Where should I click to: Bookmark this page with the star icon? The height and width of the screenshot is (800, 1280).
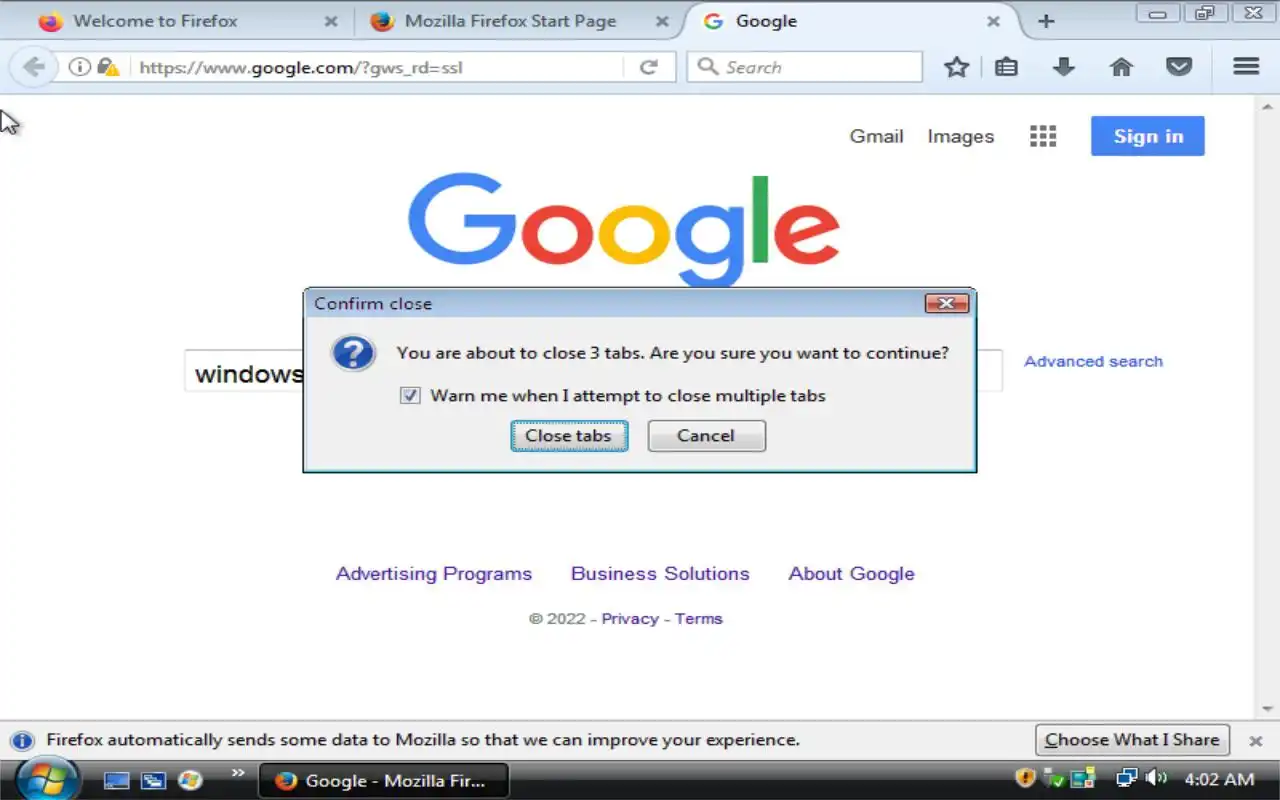[956, 67]
